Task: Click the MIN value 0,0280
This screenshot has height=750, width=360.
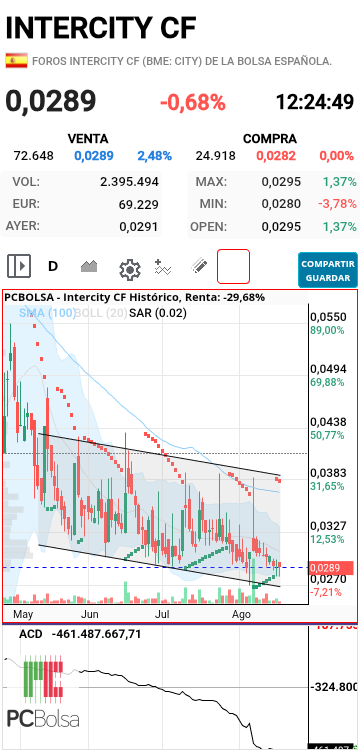Action: click(x=281, y=204)
